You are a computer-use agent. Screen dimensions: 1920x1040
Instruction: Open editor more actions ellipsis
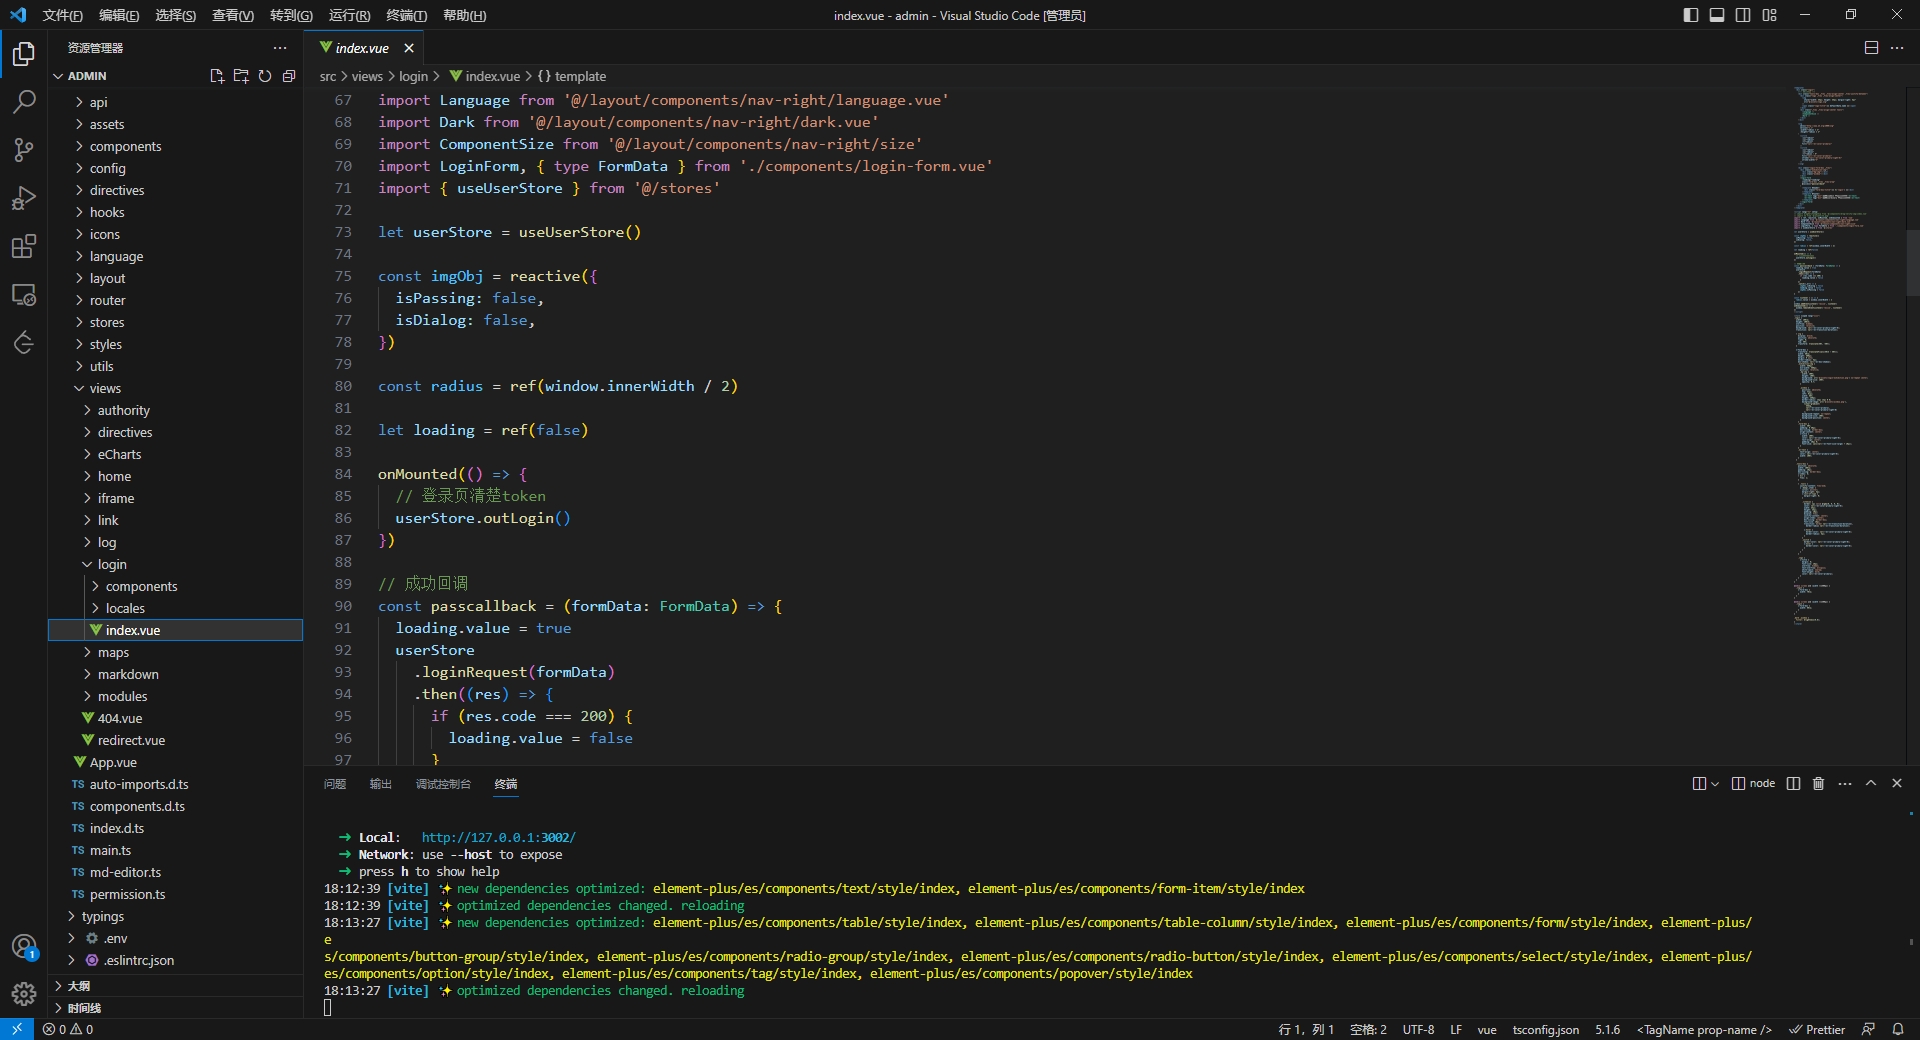pos(1897,48)
